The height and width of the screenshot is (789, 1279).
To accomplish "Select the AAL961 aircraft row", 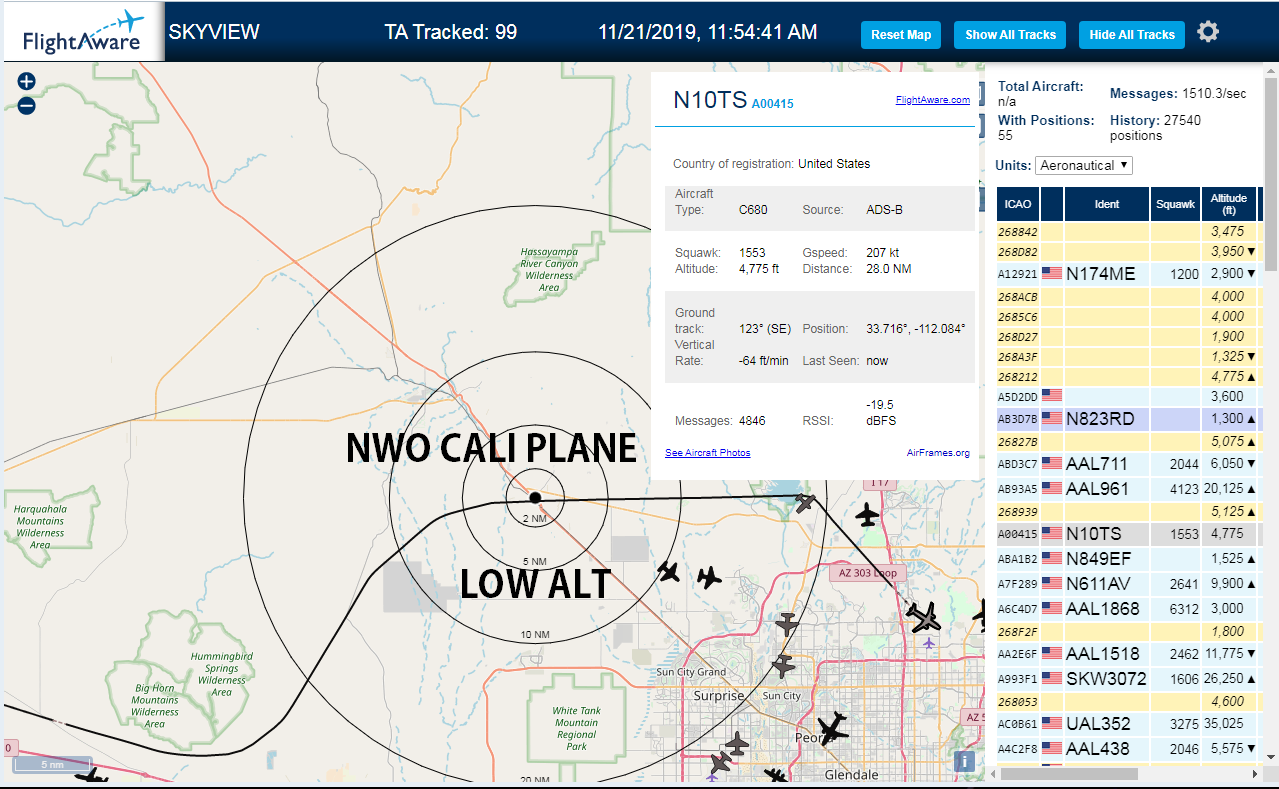I will click(1128, 488).
